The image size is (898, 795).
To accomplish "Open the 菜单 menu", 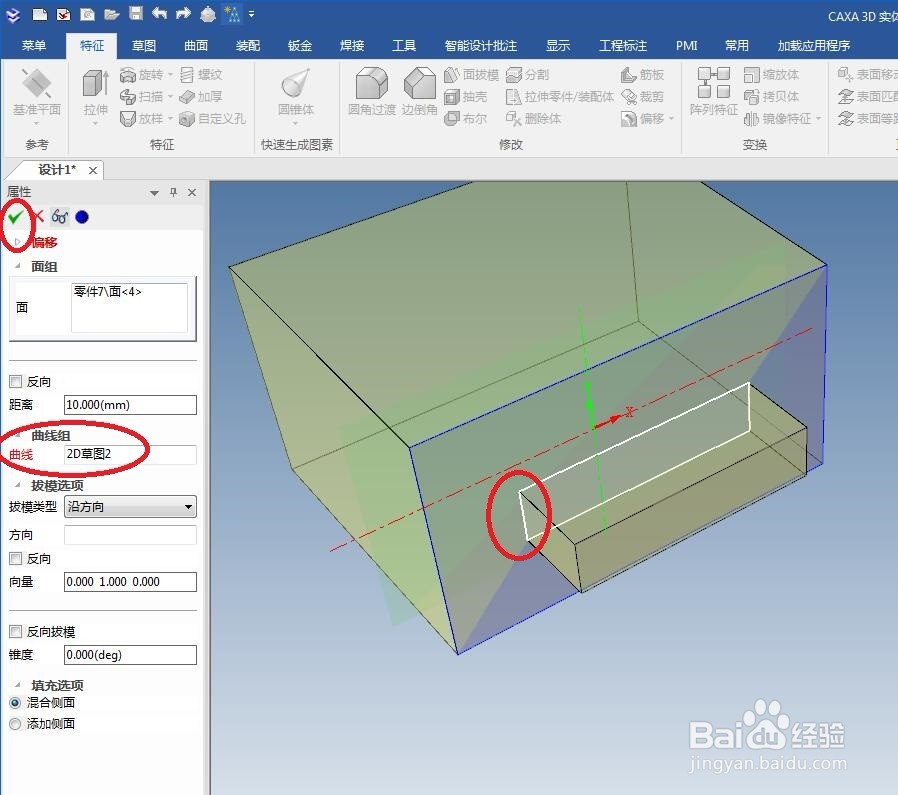I will (34, 45).
